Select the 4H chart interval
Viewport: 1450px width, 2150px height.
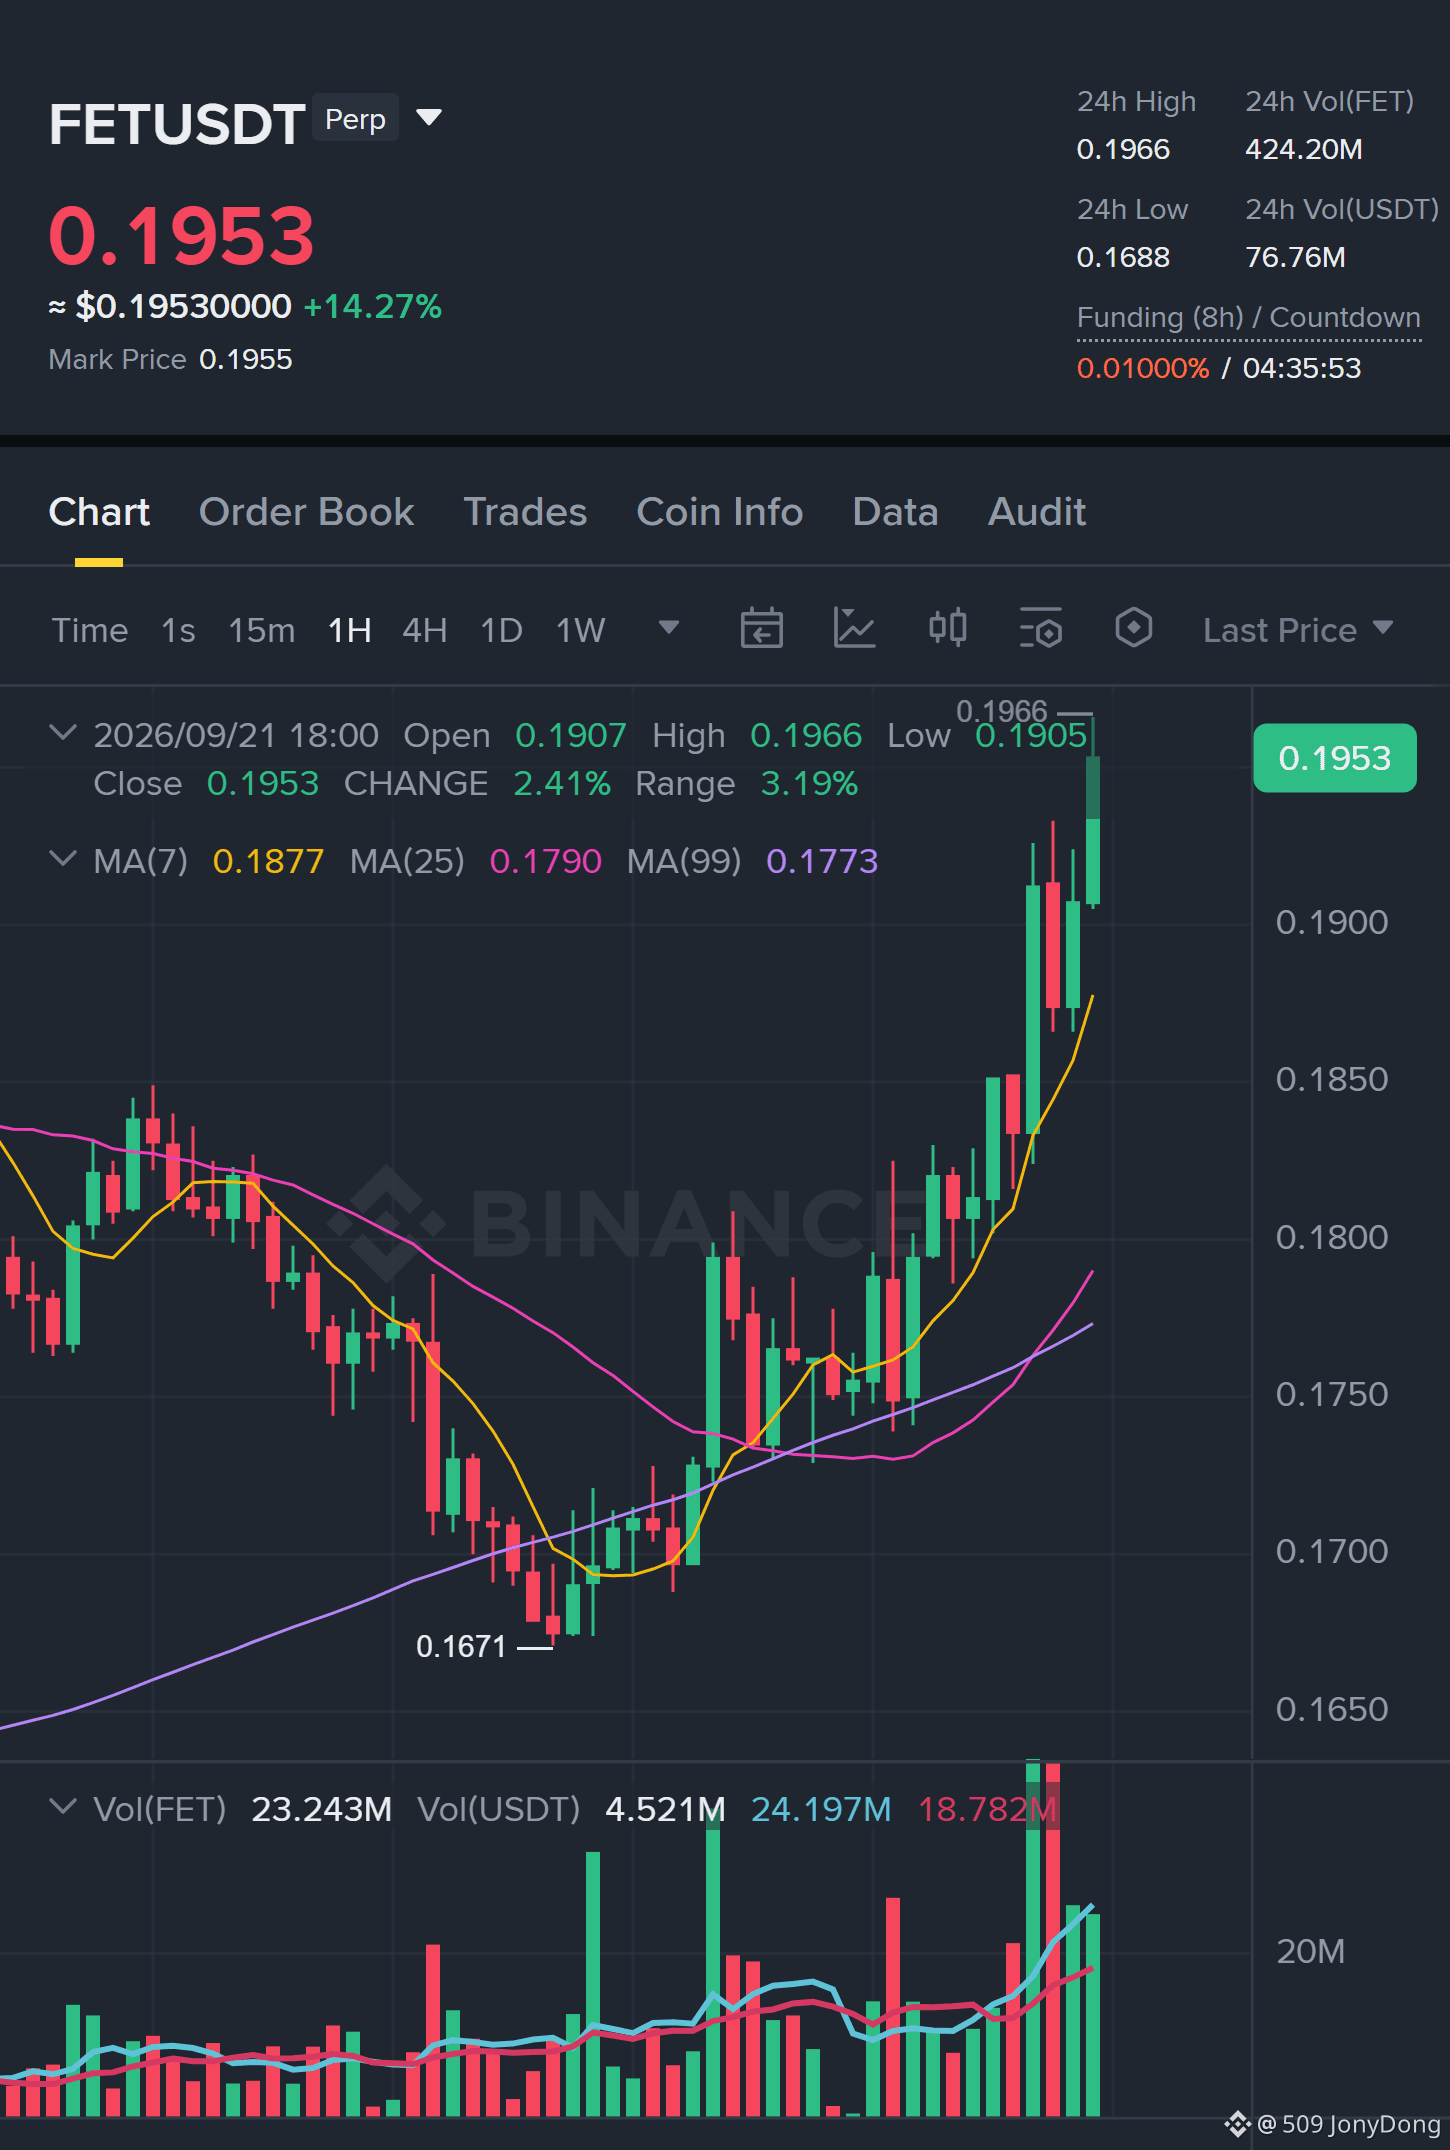click(424, 630)
